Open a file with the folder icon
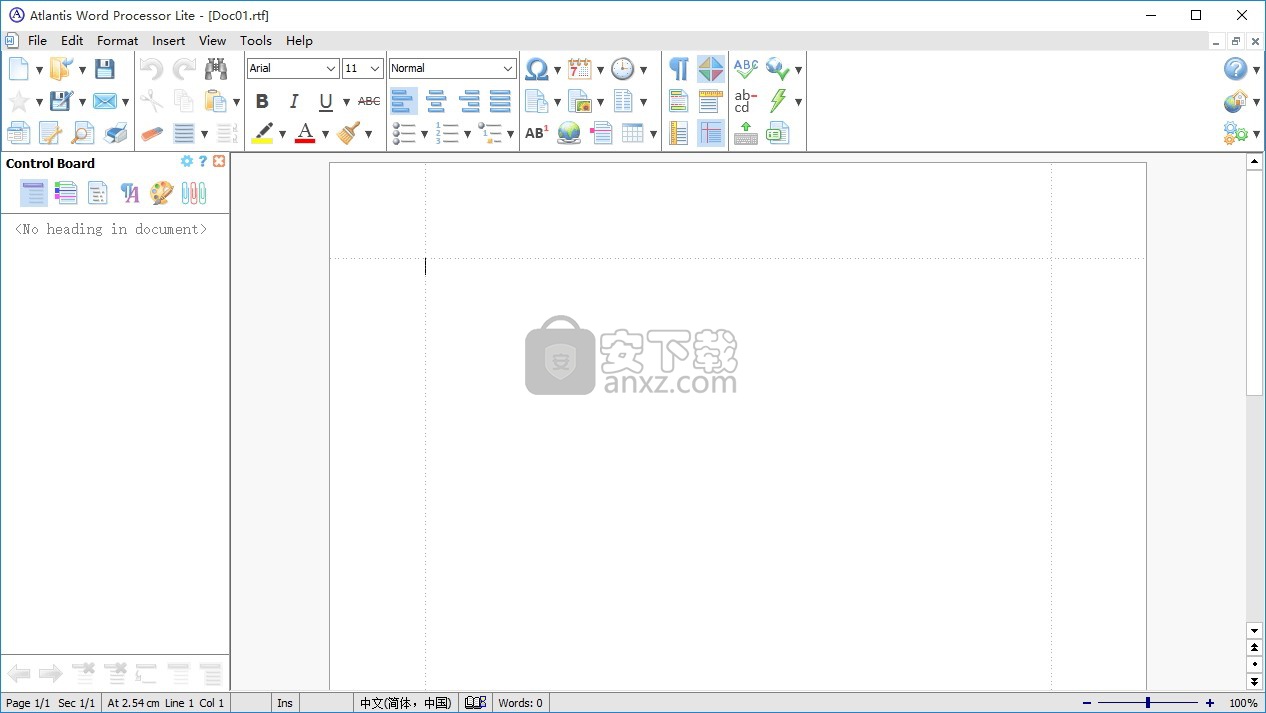The image size is (1266, 713). (62, 69)
